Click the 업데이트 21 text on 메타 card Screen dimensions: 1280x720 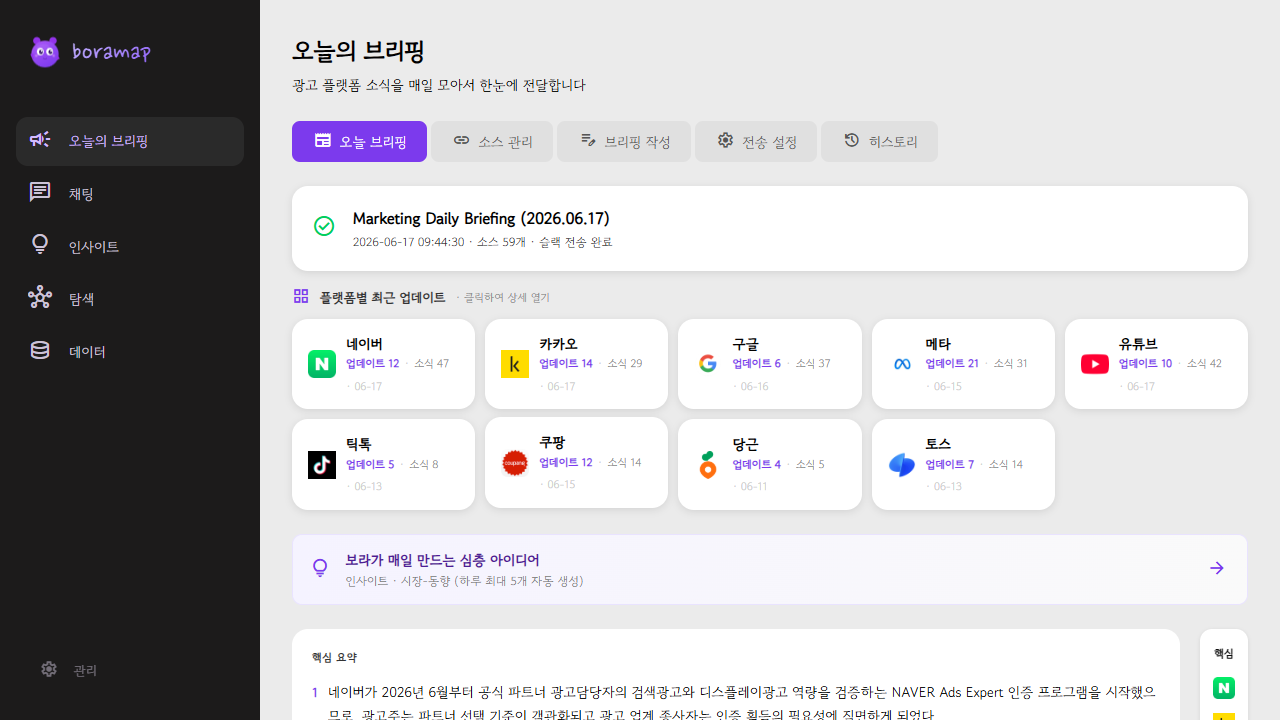[952, 364]
